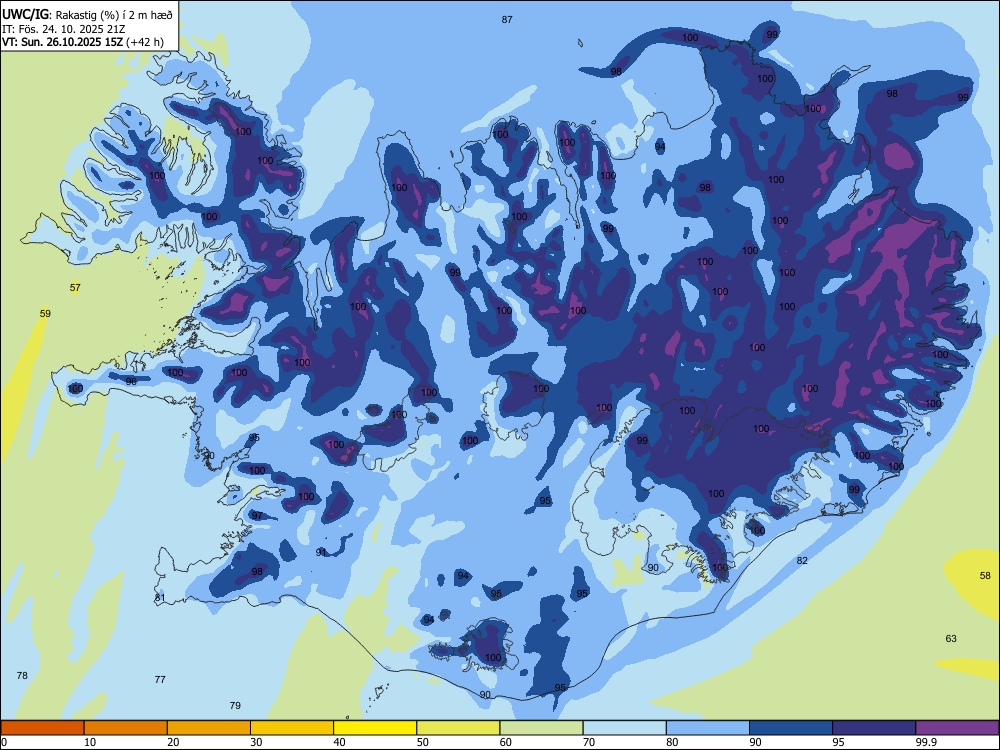Click the legend tick label '20'
Screen dimensions: 1000x750
[173, 742]
